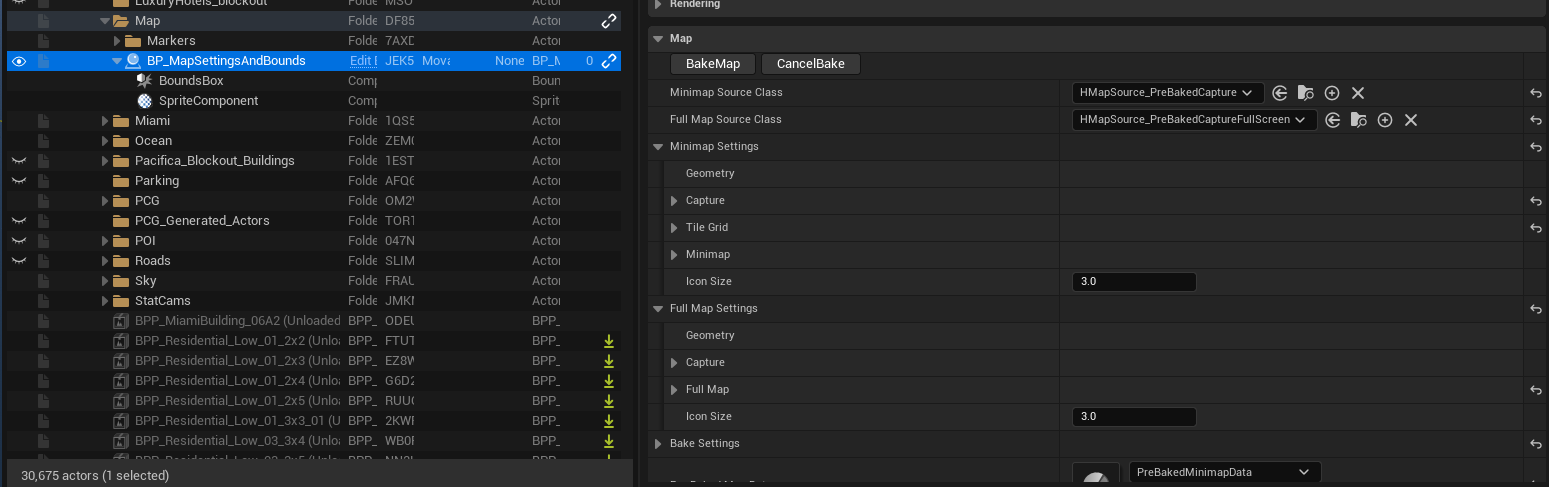Load the BPP_Residential_Low_01_2x3 unloaded actor
The image size is (1549, 487).
click(x=608, y=361)
